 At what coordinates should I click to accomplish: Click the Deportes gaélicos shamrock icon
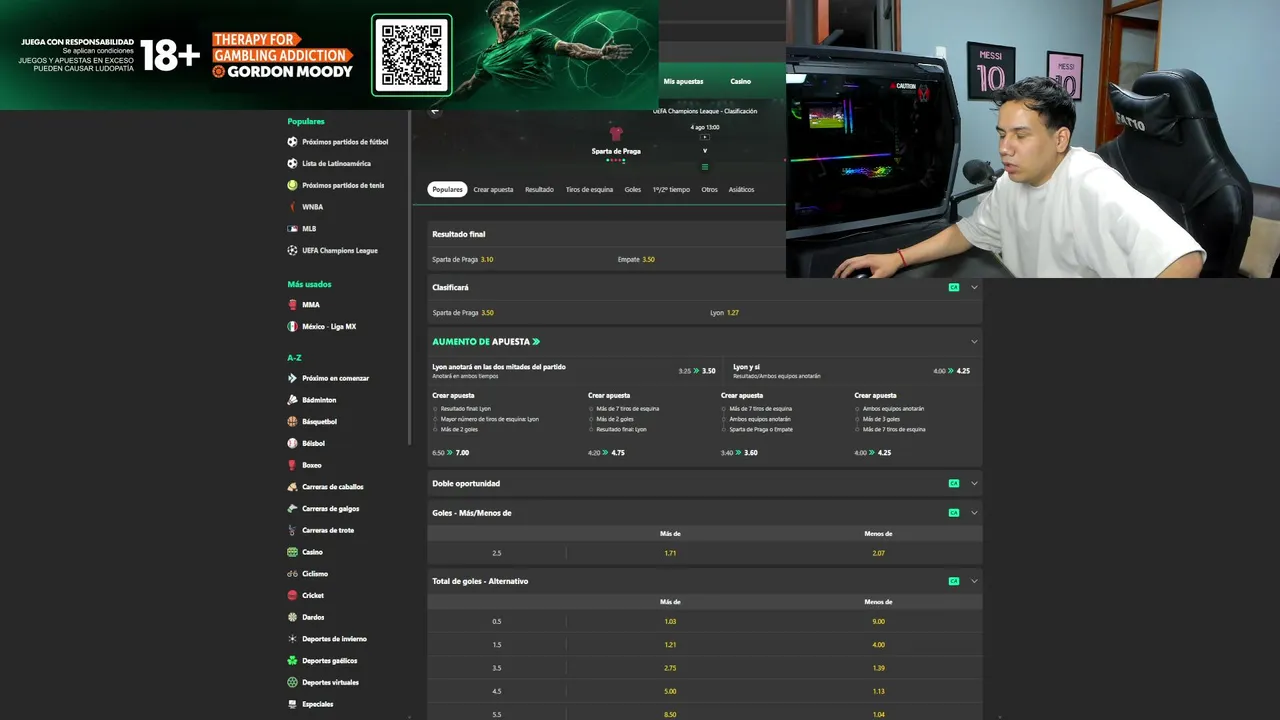292,661
